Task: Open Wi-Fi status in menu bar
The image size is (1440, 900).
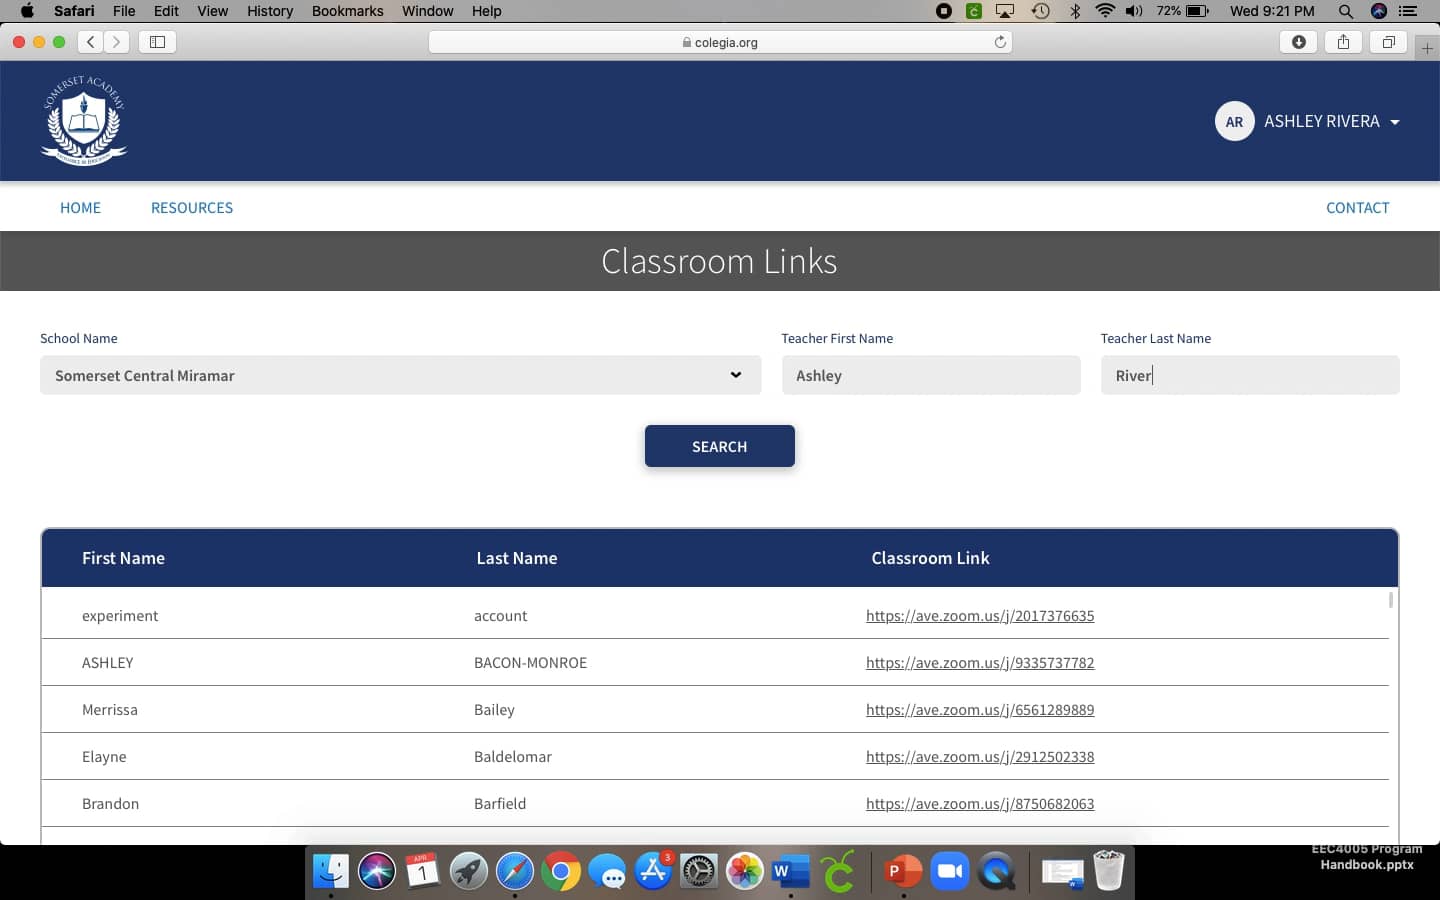Action: (1105, 11)
